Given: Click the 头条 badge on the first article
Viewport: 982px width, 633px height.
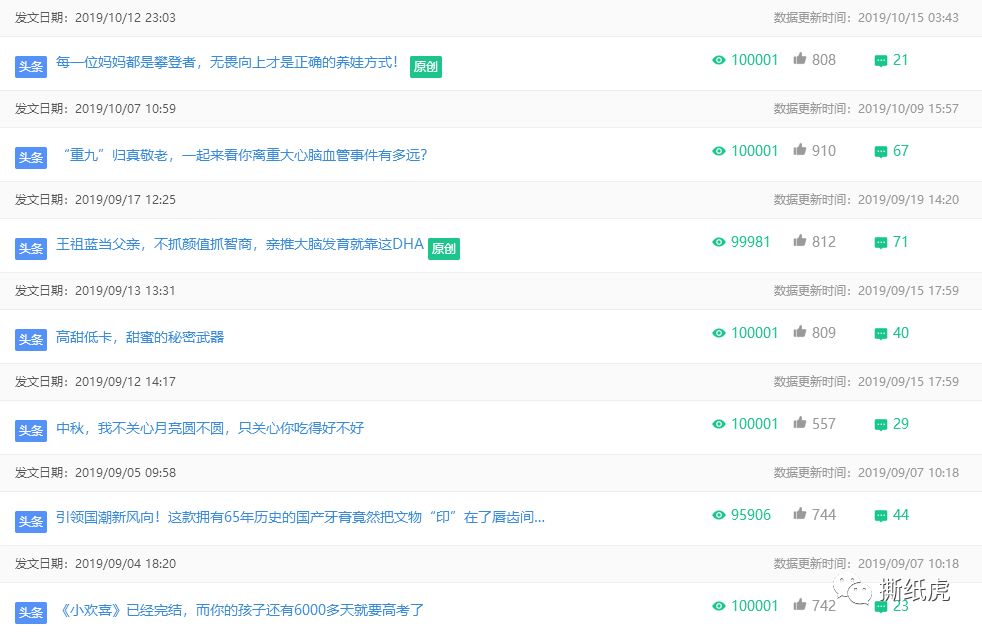Looking at the screenshot, I should (31, 66).
